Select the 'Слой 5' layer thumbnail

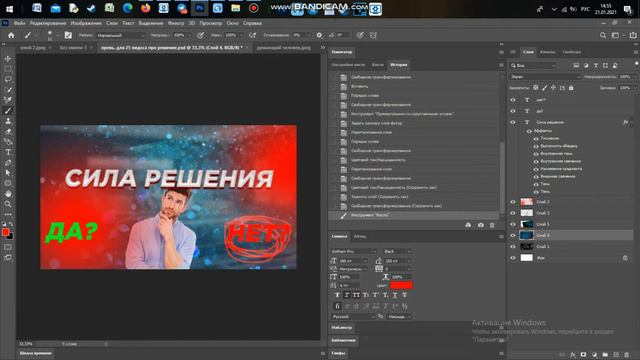(527, 224)
